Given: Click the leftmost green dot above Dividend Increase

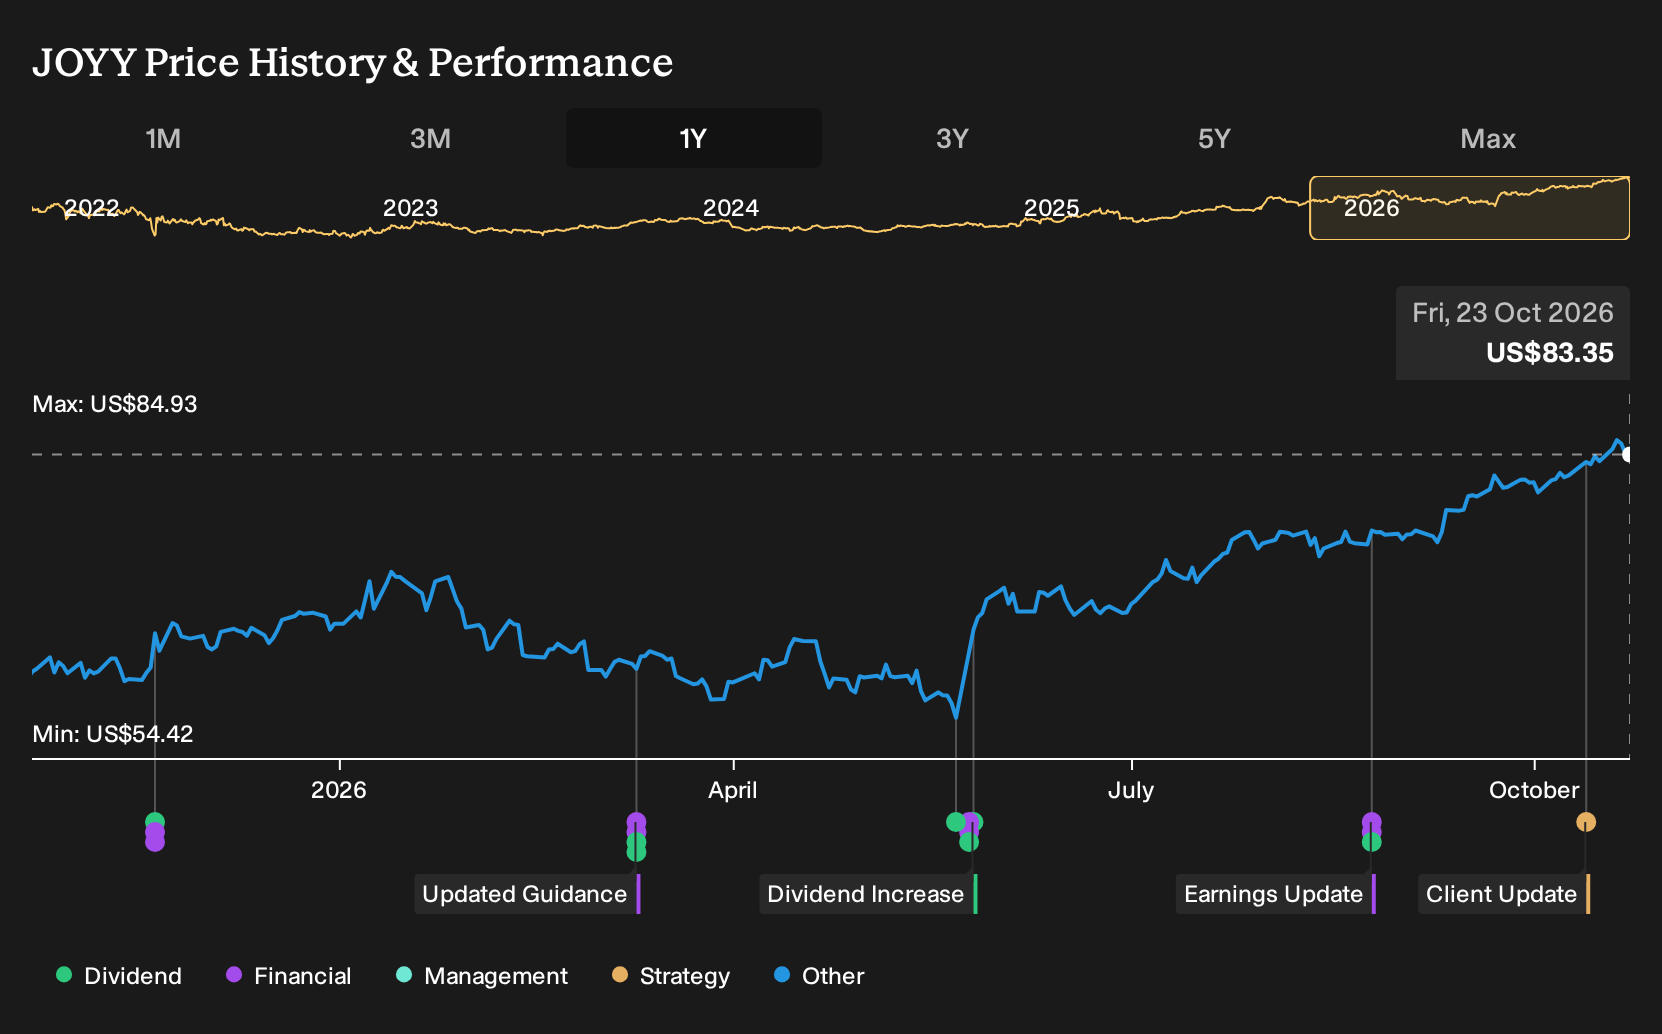Looking at the screenshot, I should coord(955,822).
